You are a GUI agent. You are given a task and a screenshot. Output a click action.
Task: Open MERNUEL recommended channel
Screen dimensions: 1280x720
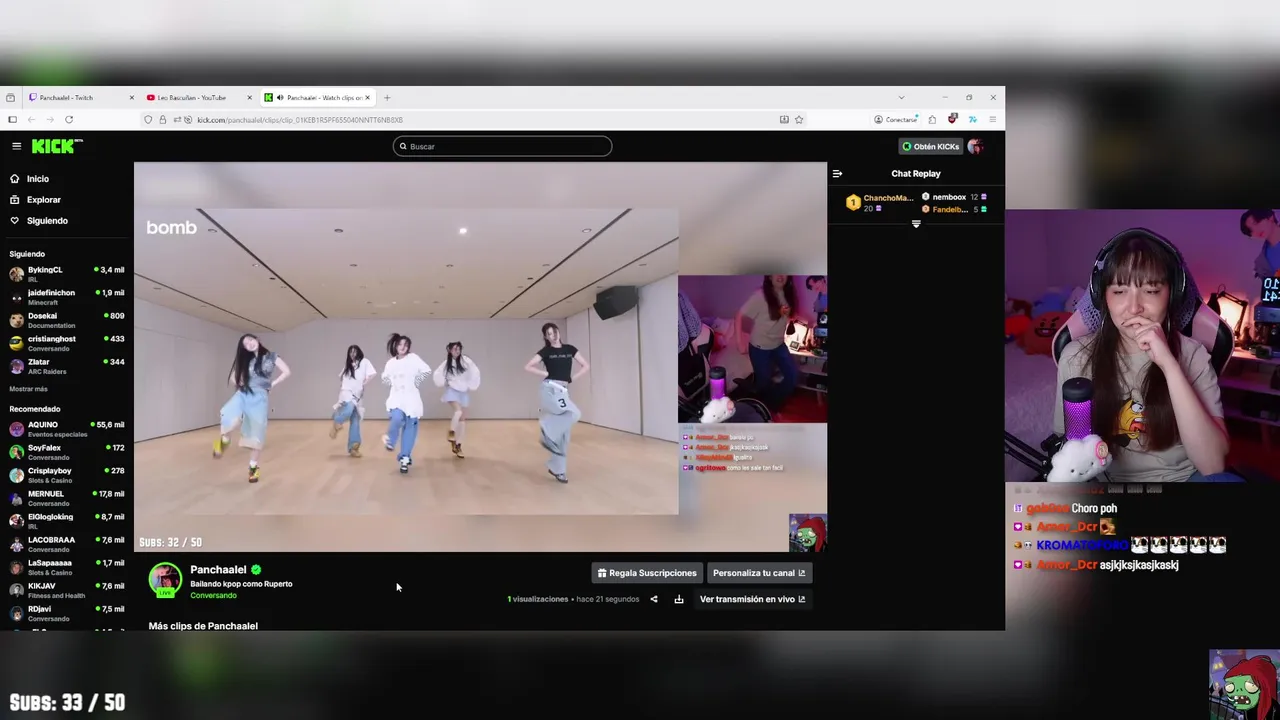coord(67,498)
